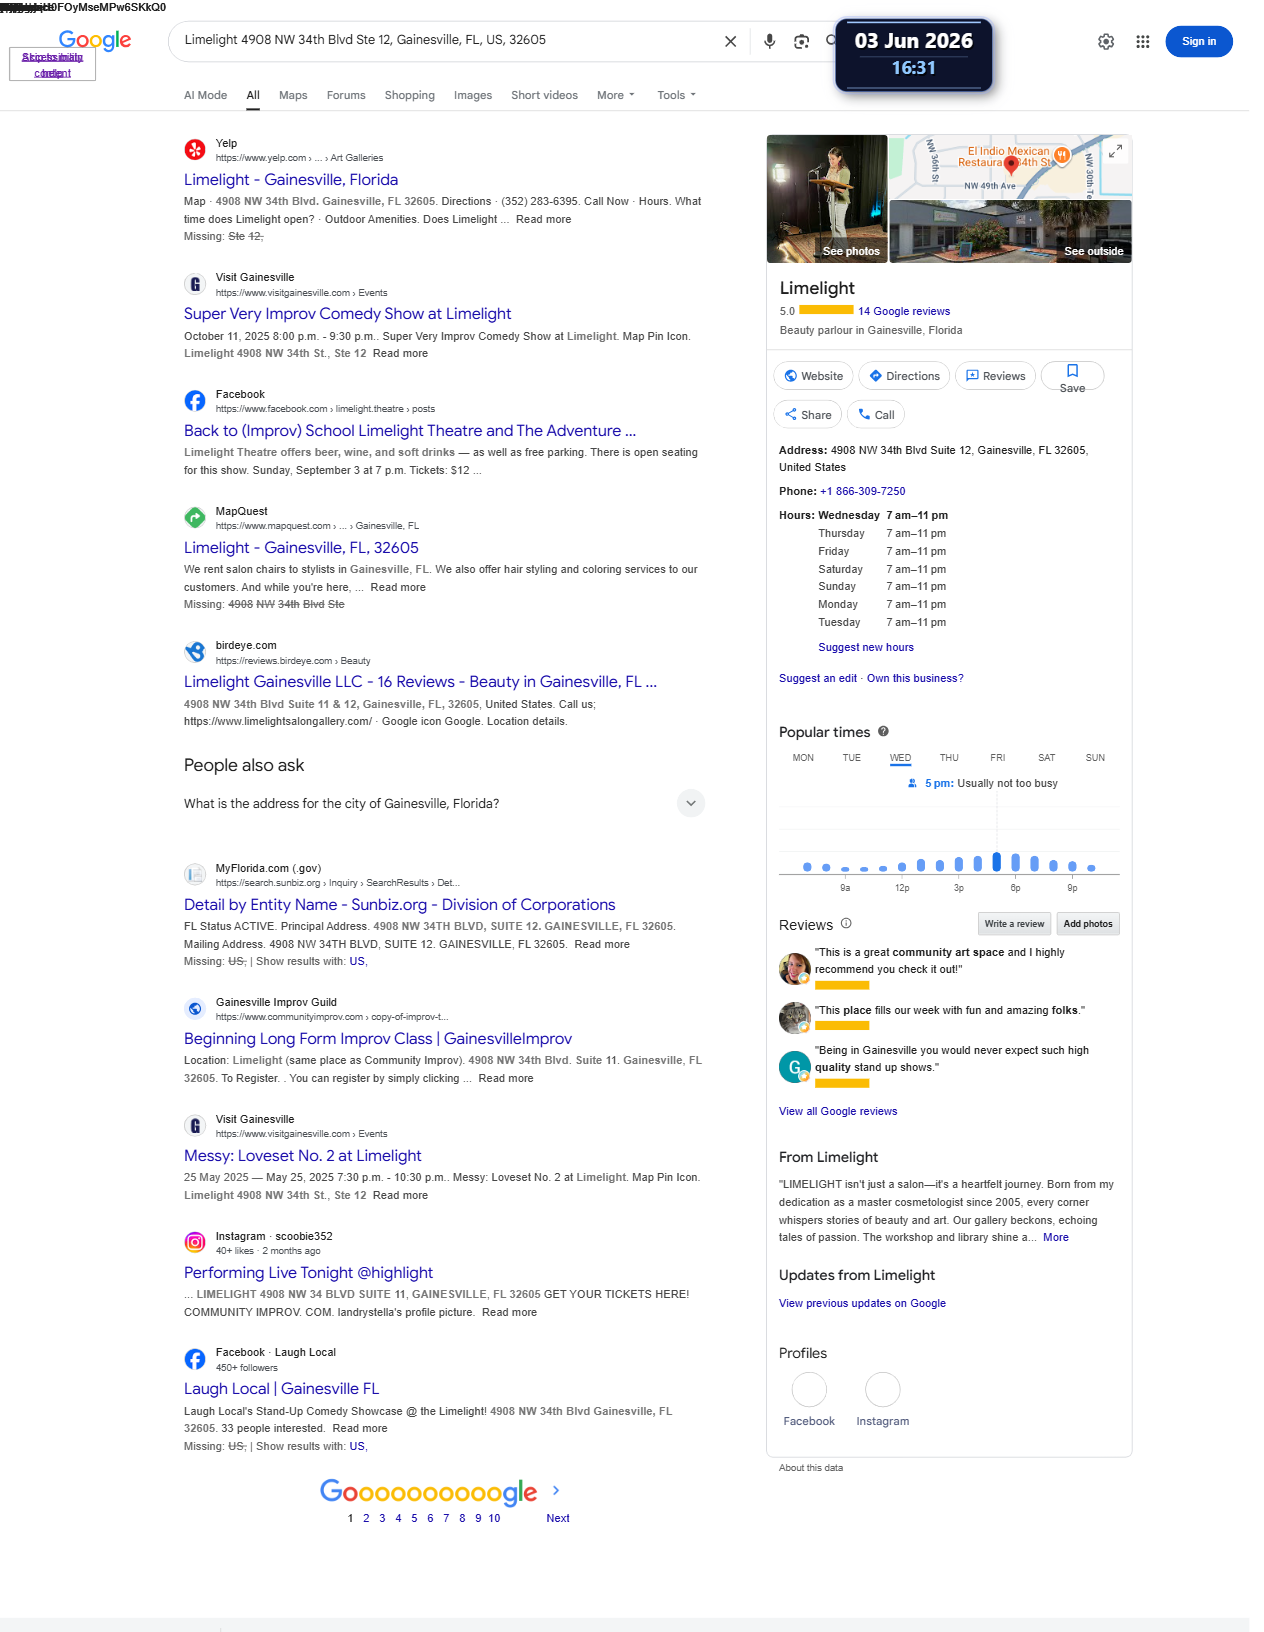Screen dimensions: 1264x1632
Task: Click the Write a review button
Action: [1014, 924]
